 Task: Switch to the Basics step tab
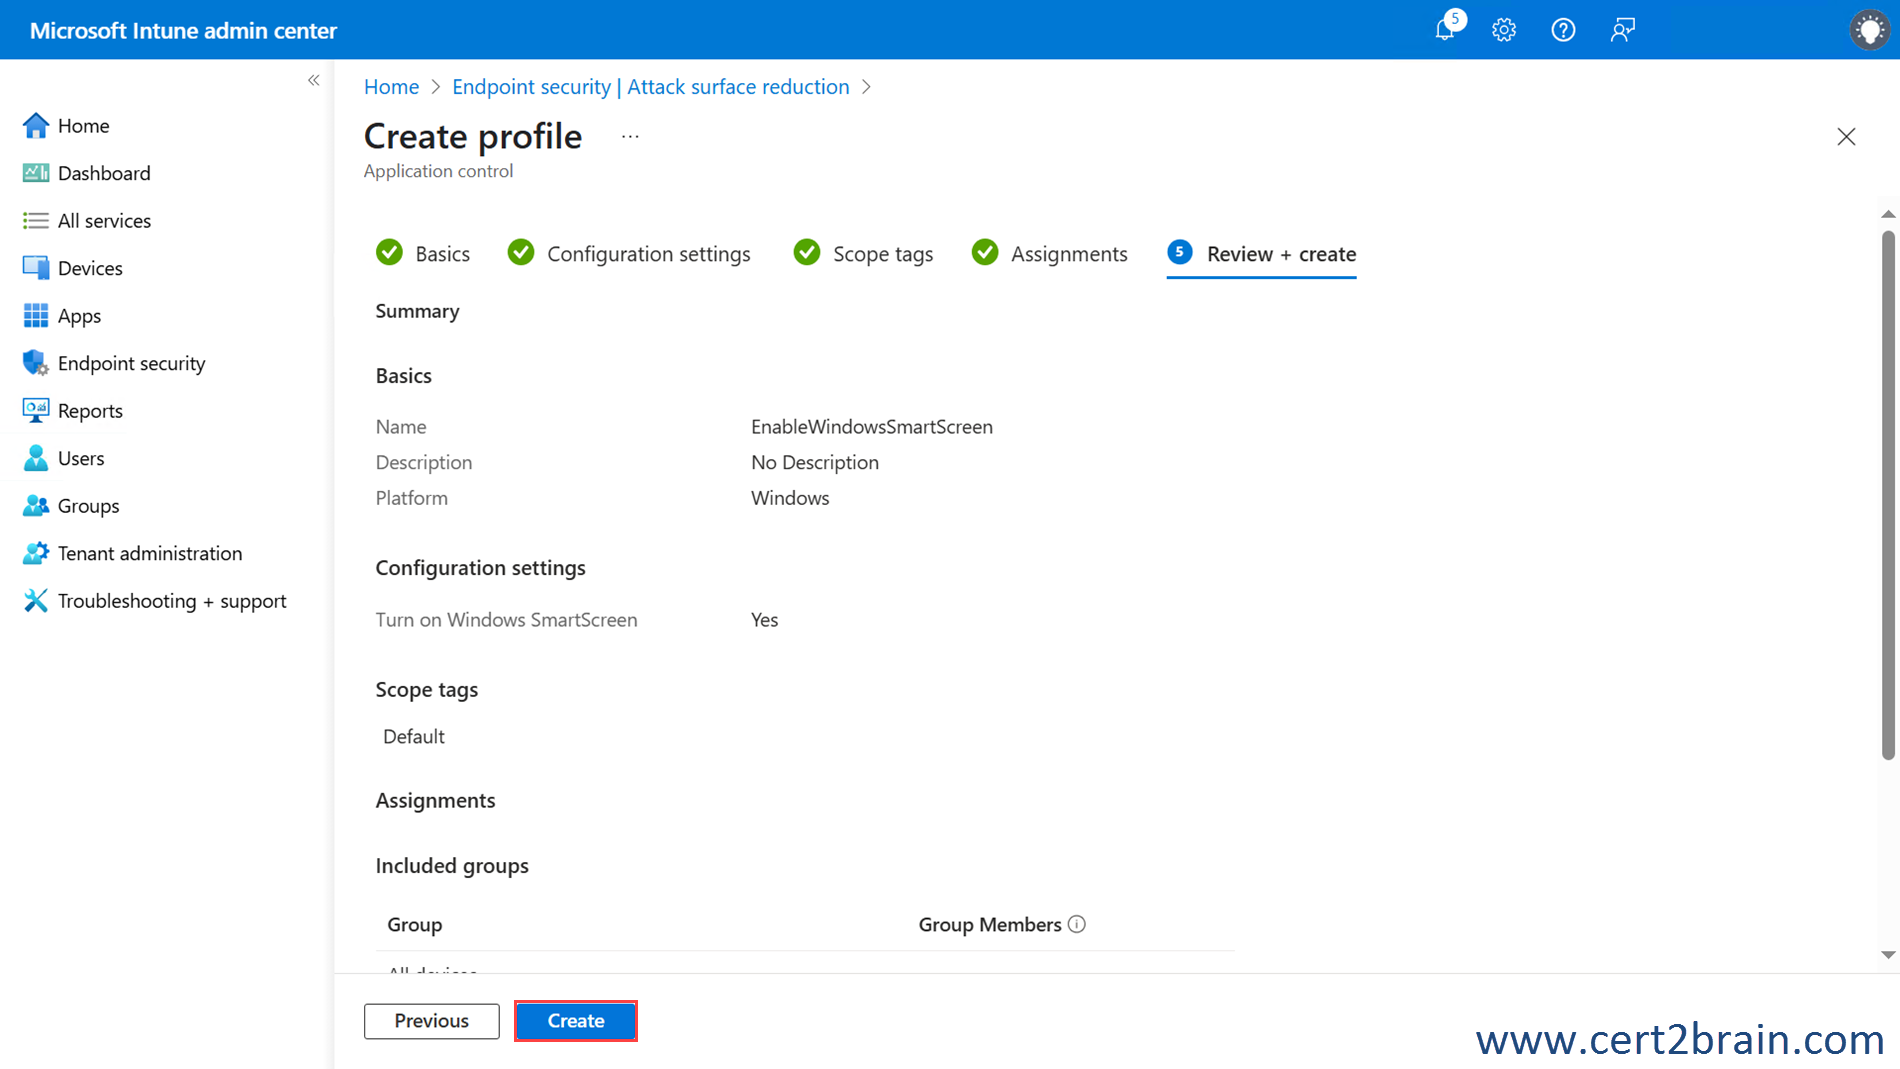[423, 253]
